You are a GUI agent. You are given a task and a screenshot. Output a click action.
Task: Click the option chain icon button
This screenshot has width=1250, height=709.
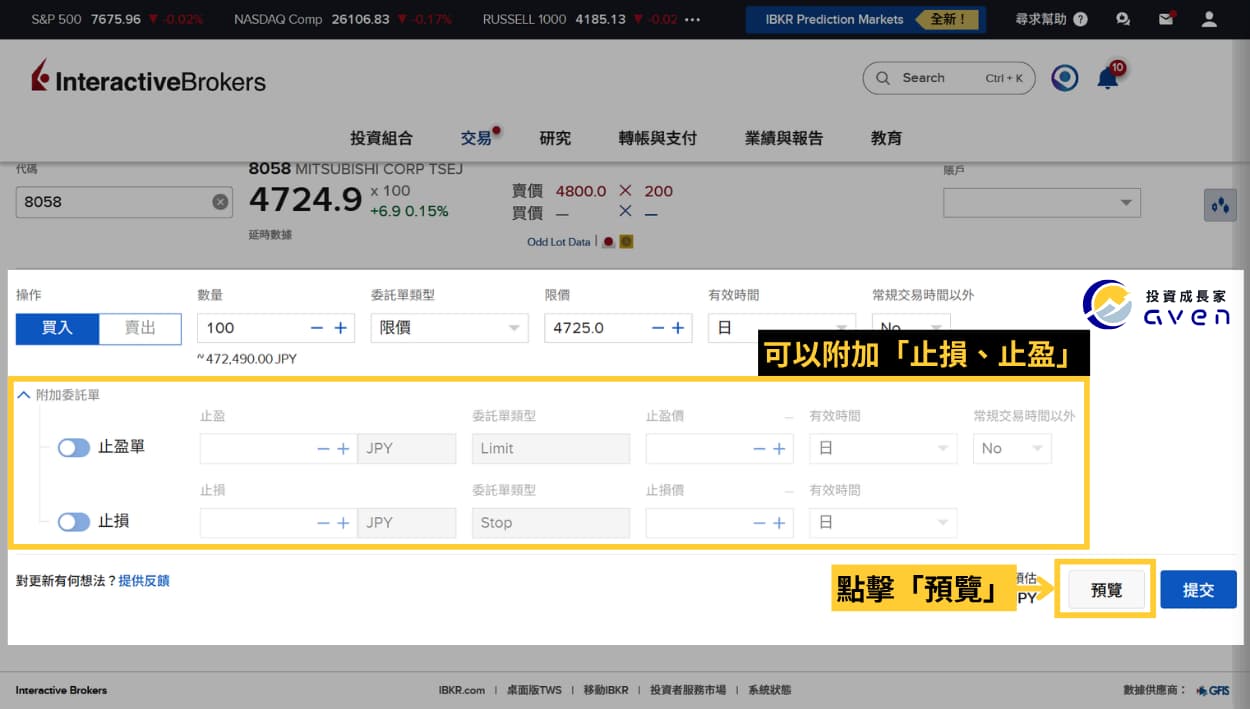(1220, 205)
